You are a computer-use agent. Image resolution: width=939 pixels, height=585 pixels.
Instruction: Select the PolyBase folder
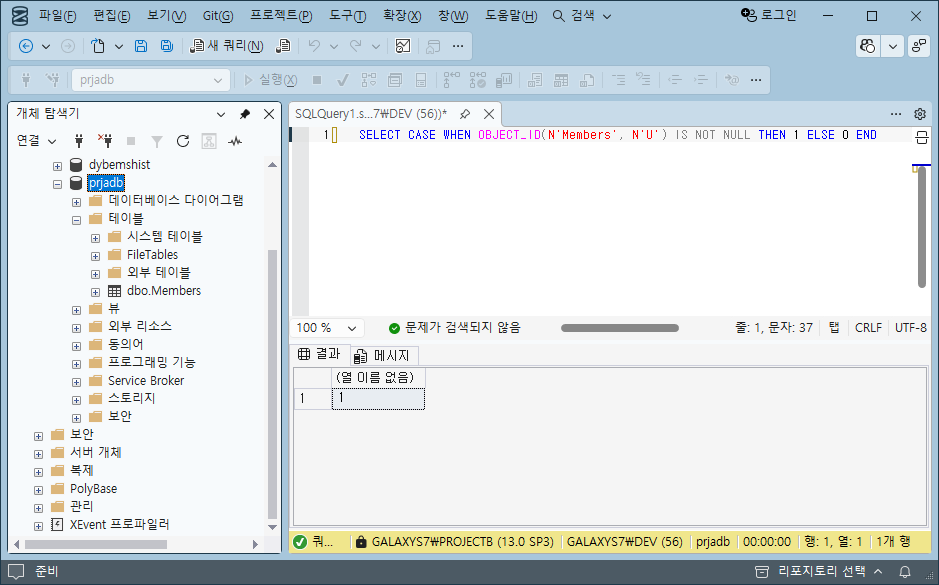93,489
